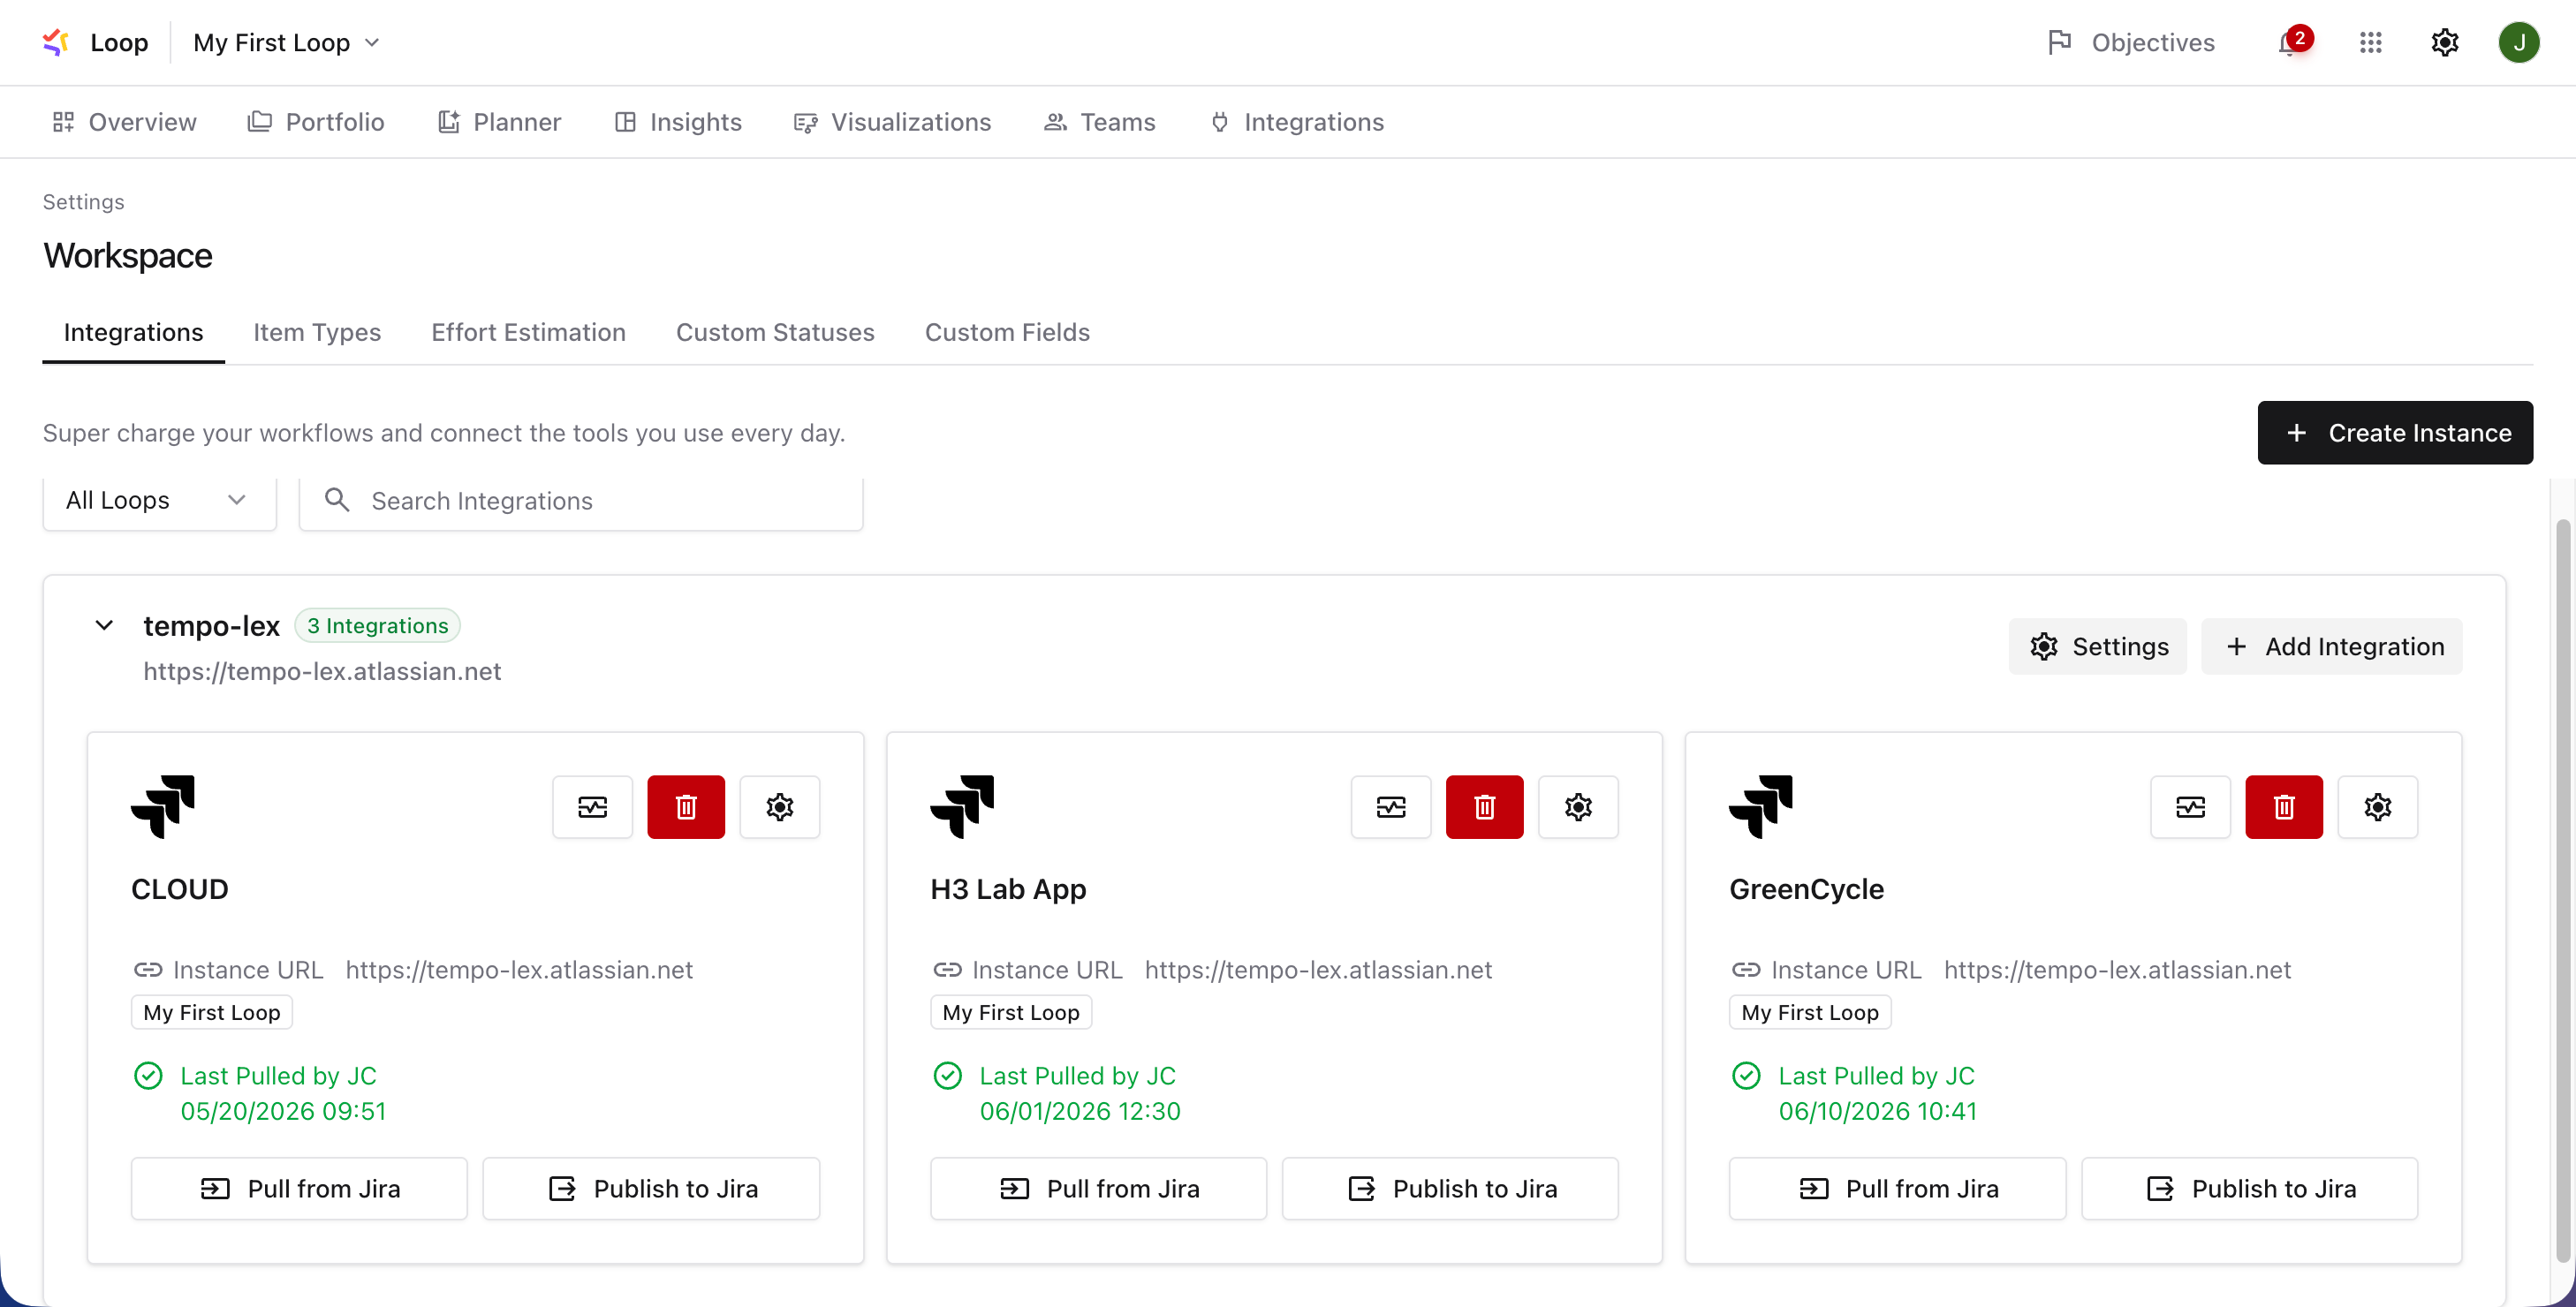
Task: Click the CLOUD card Instance URL link
Action: [x=519, y=970]
